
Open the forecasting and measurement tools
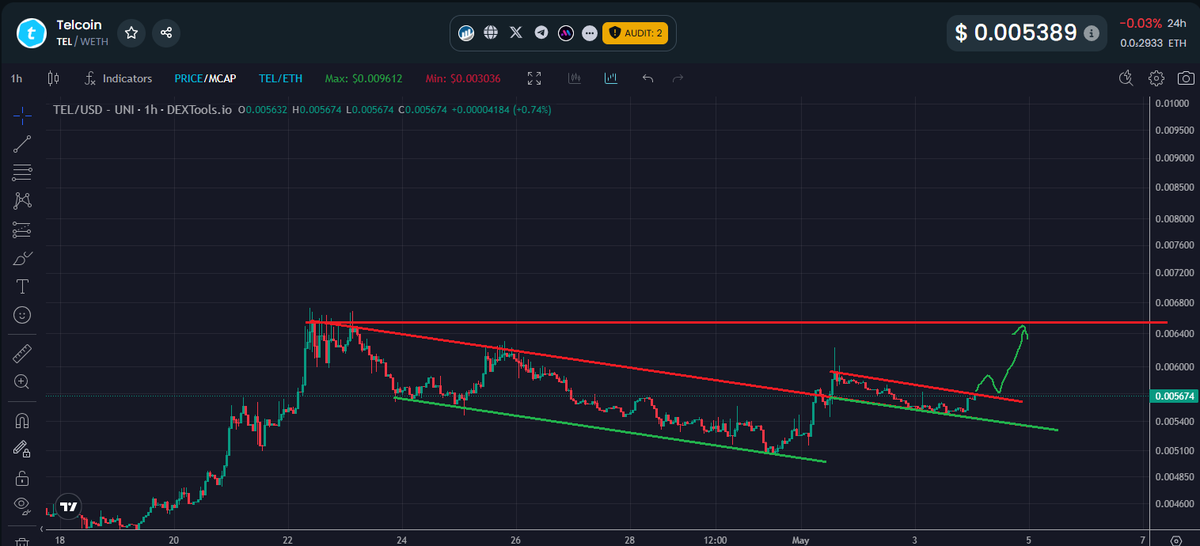click(x=22, y=229)
